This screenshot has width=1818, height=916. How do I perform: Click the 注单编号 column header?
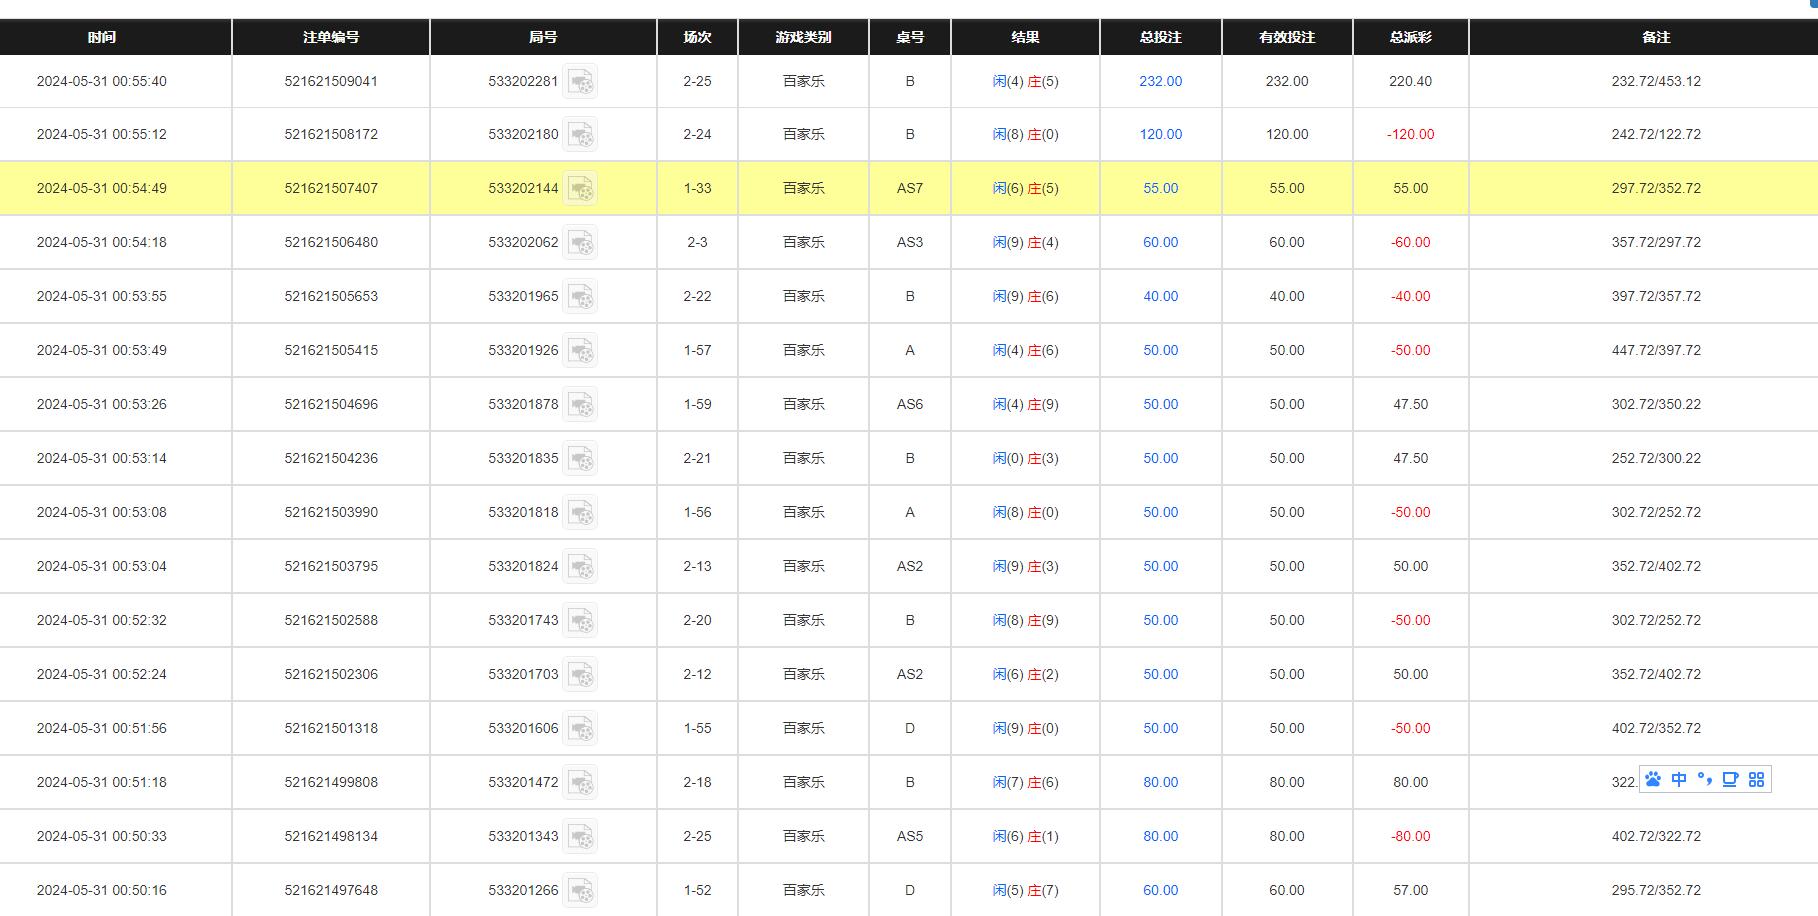tap(331, 37)
